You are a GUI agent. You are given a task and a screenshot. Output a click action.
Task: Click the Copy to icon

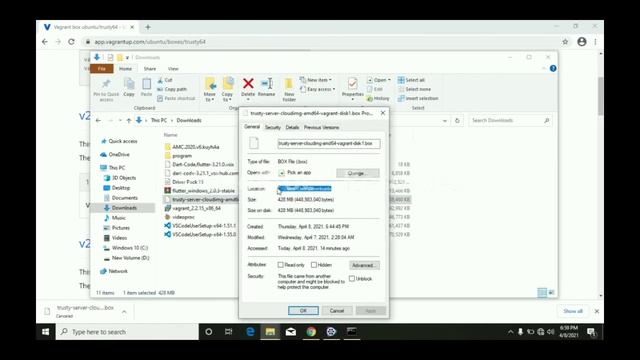pyautogui.click(x=228, y=84)
